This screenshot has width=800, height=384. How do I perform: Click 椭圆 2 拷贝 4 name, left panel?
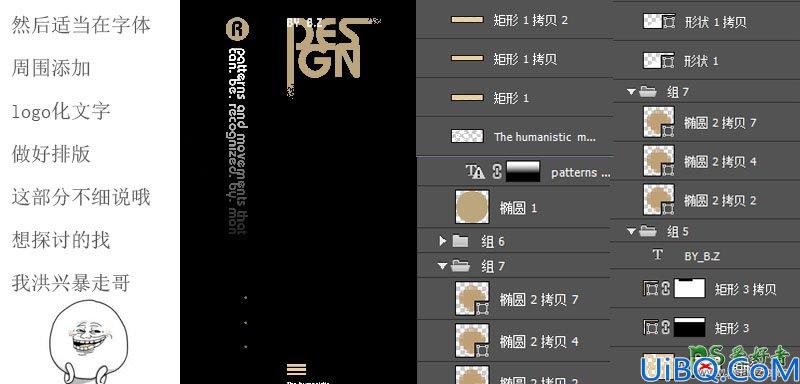(539, 341)
